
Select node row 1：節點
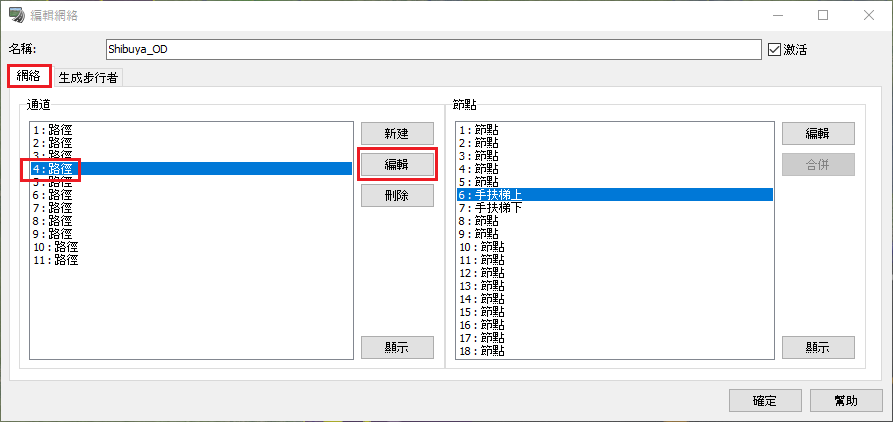click(x=615, y=130)
